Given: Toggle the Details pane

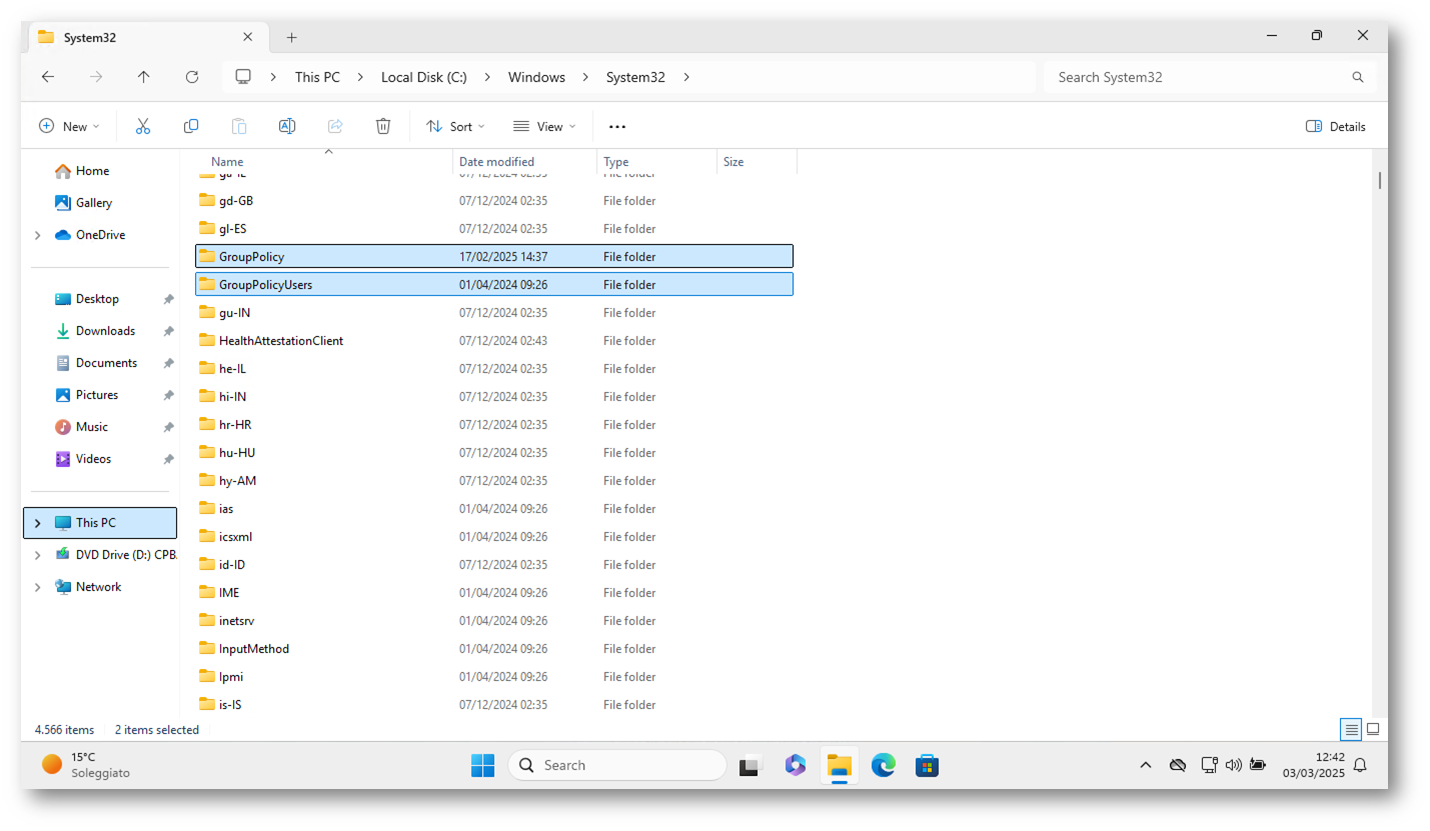Looking at the screenshot, I should coord(1335,126).
